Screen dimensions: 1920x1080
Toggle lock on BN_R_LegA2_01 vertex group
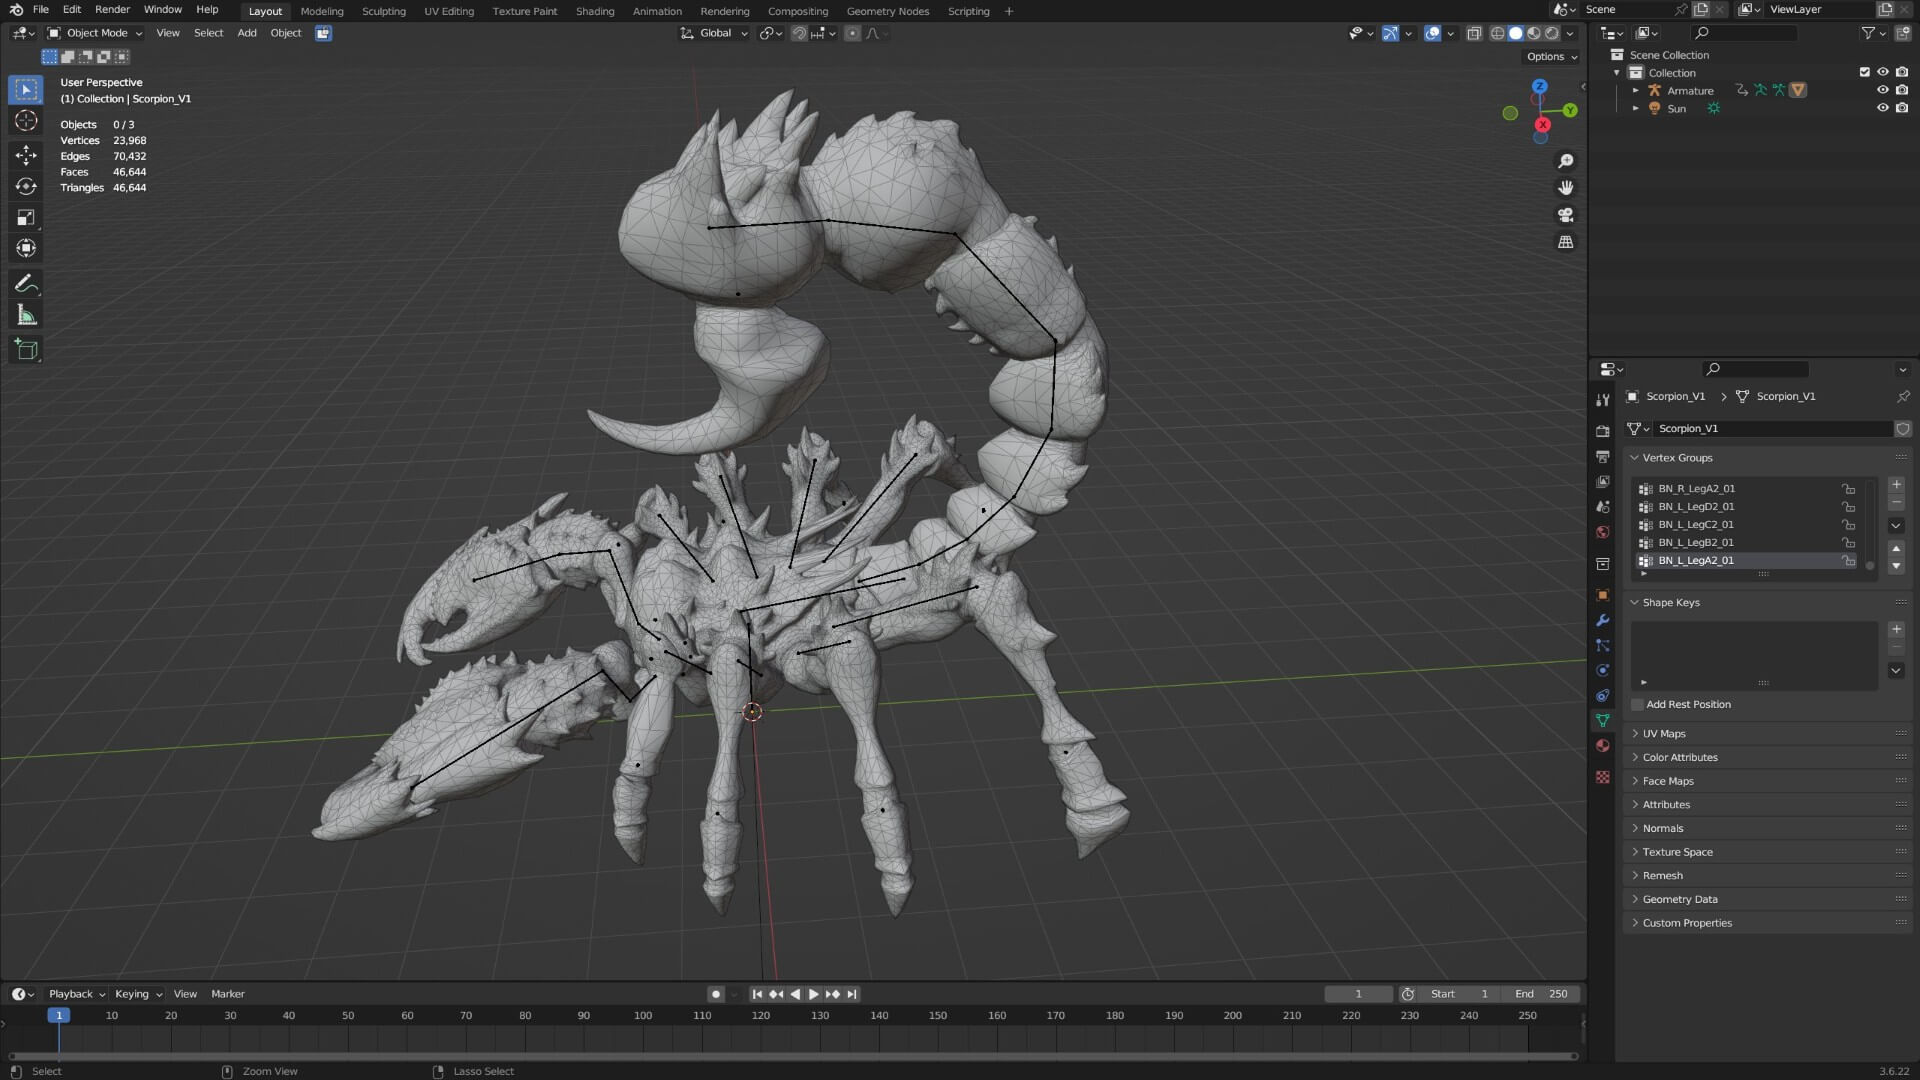(1849, 489)
